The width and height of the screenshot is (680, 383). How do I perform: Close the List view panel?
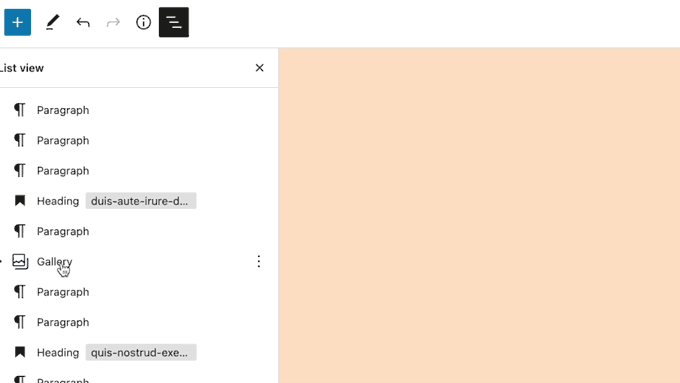tap(259, 68)
